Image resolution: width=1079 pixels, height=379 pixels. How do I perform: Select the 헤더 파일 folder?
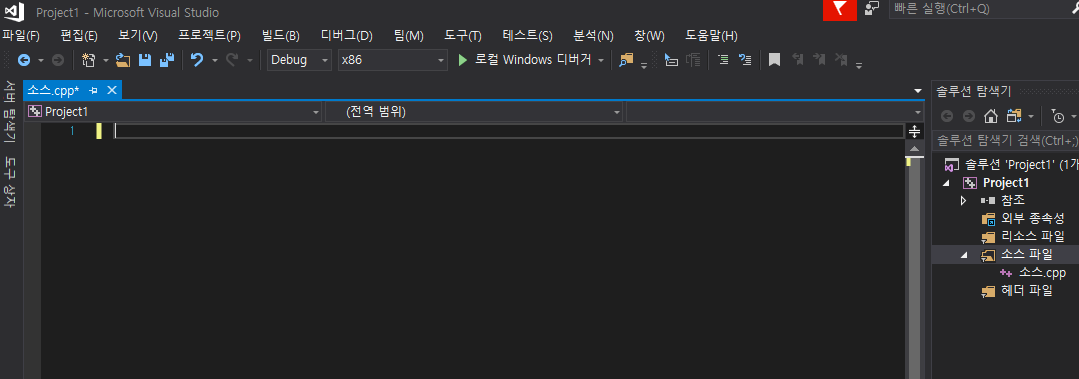[x=1027, y=291]
